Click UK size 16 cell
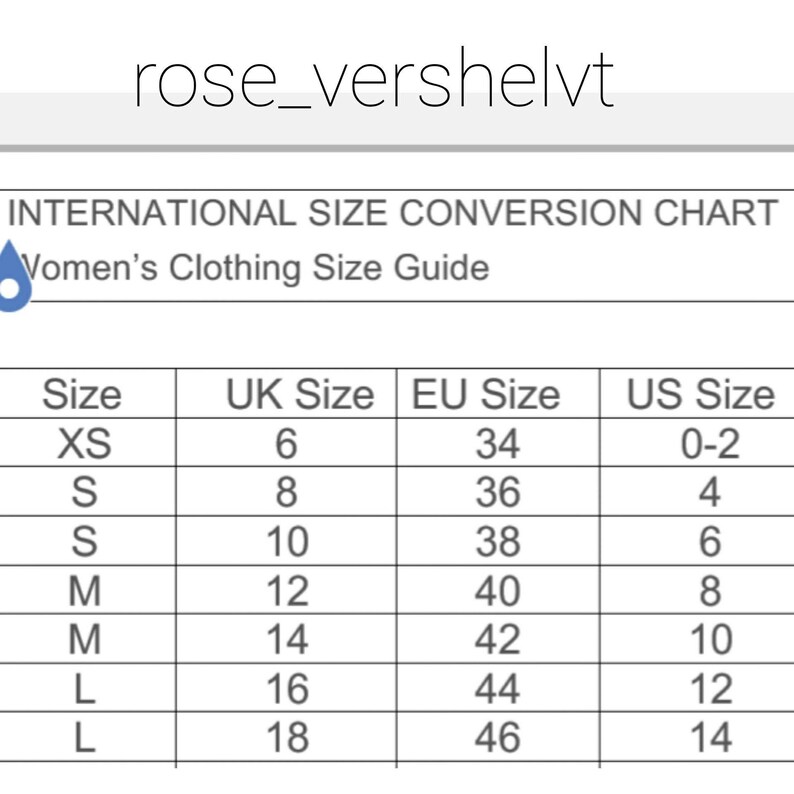Image resolution: width=794 pixels, height=794 pixels. coord(287,688)
